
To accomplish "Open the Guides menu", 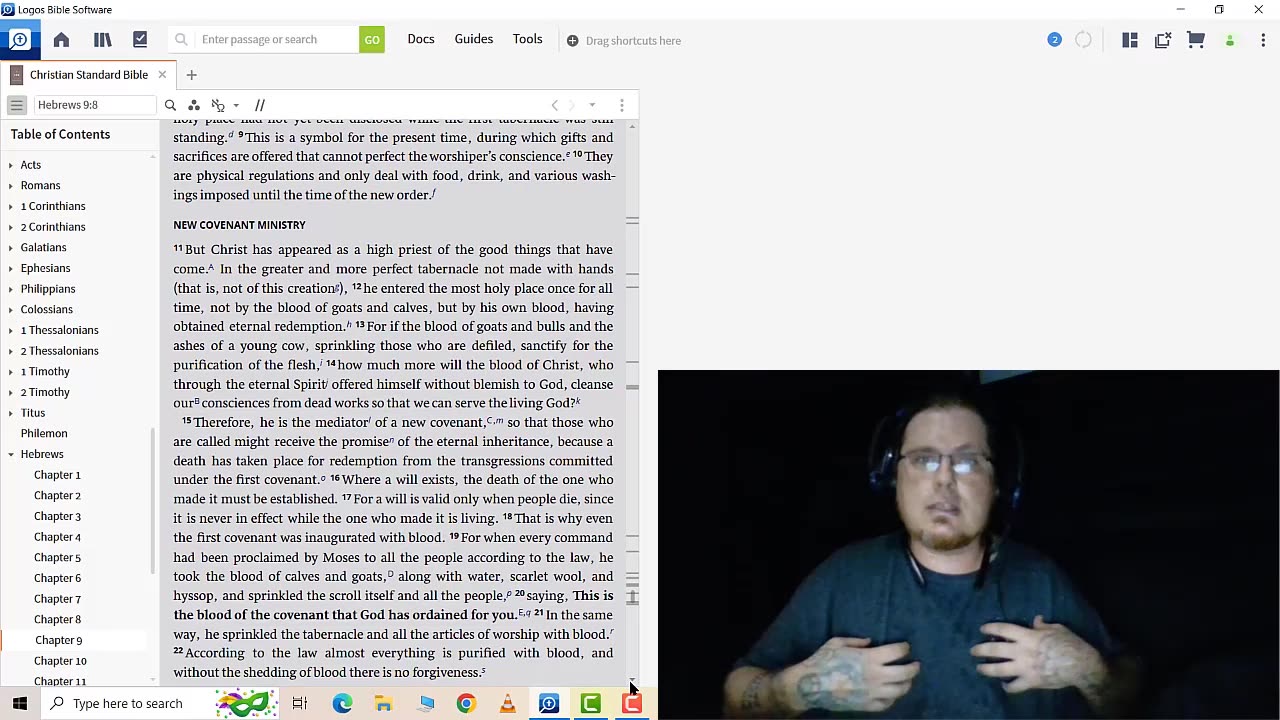I will coord(474,39).
